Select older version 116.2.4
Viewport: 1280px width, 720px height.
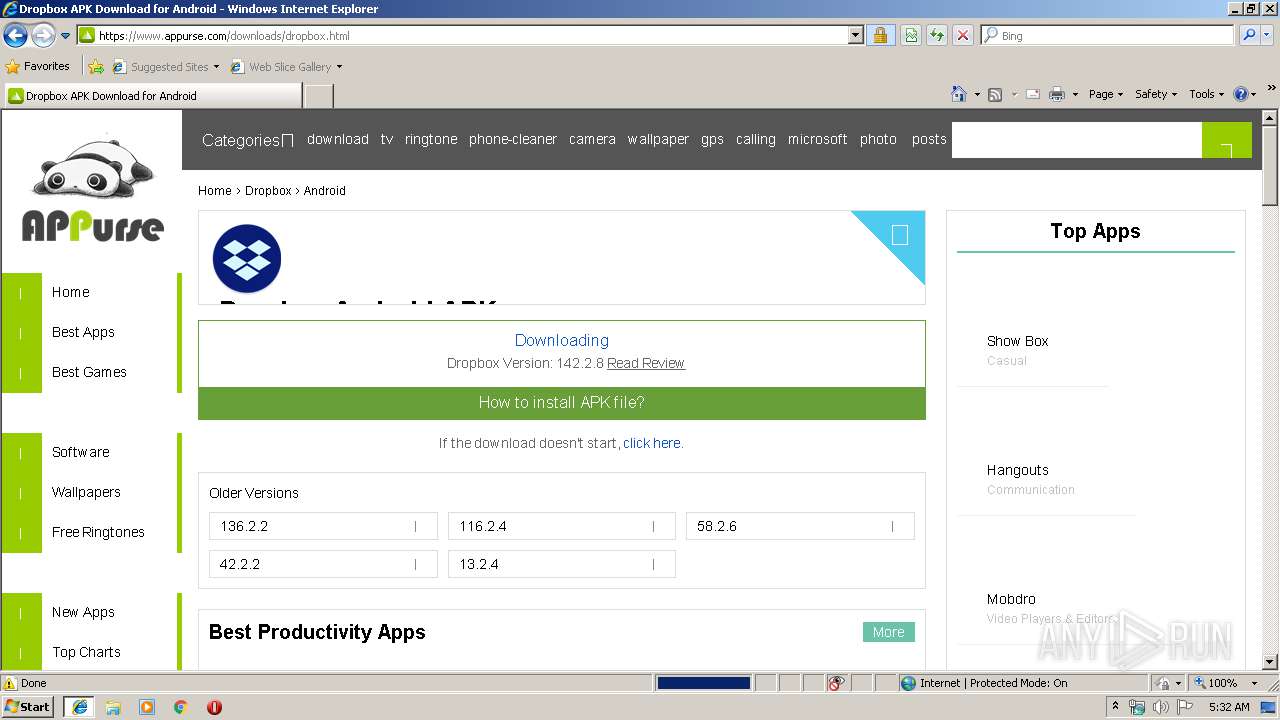[562, 526]
